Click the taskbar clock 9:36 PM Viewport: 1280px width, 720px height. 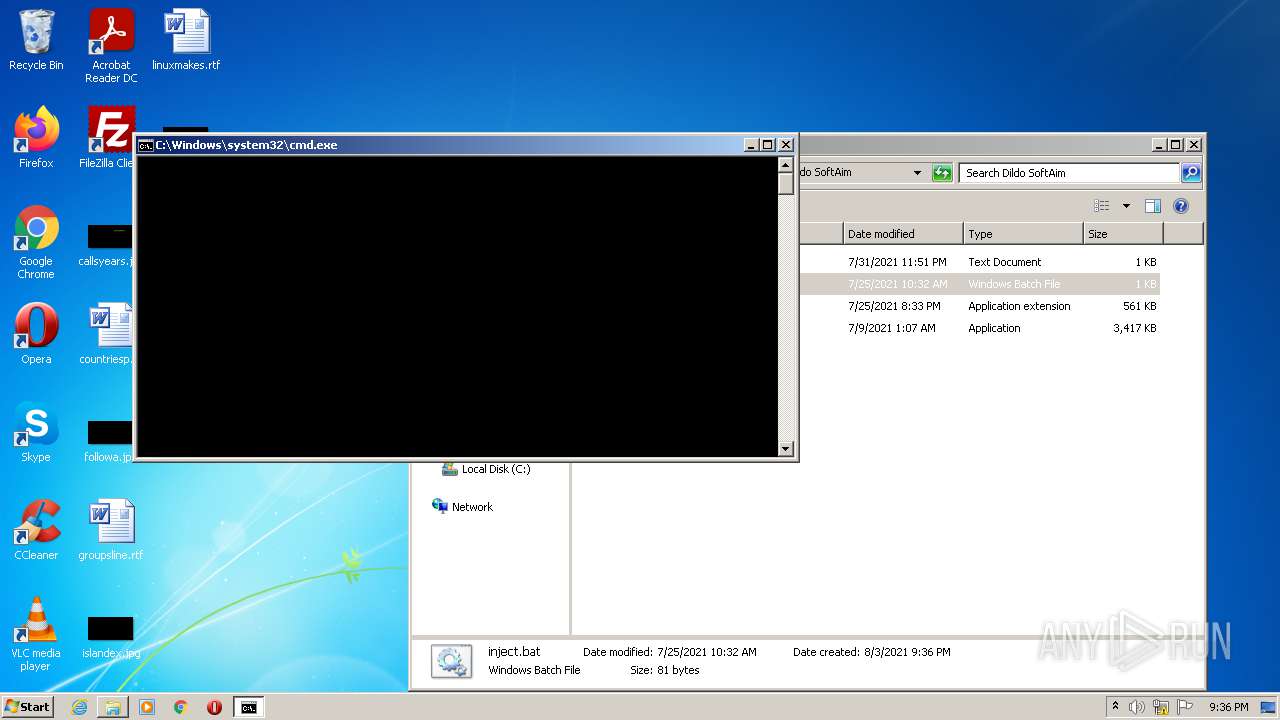(1228, 707)
